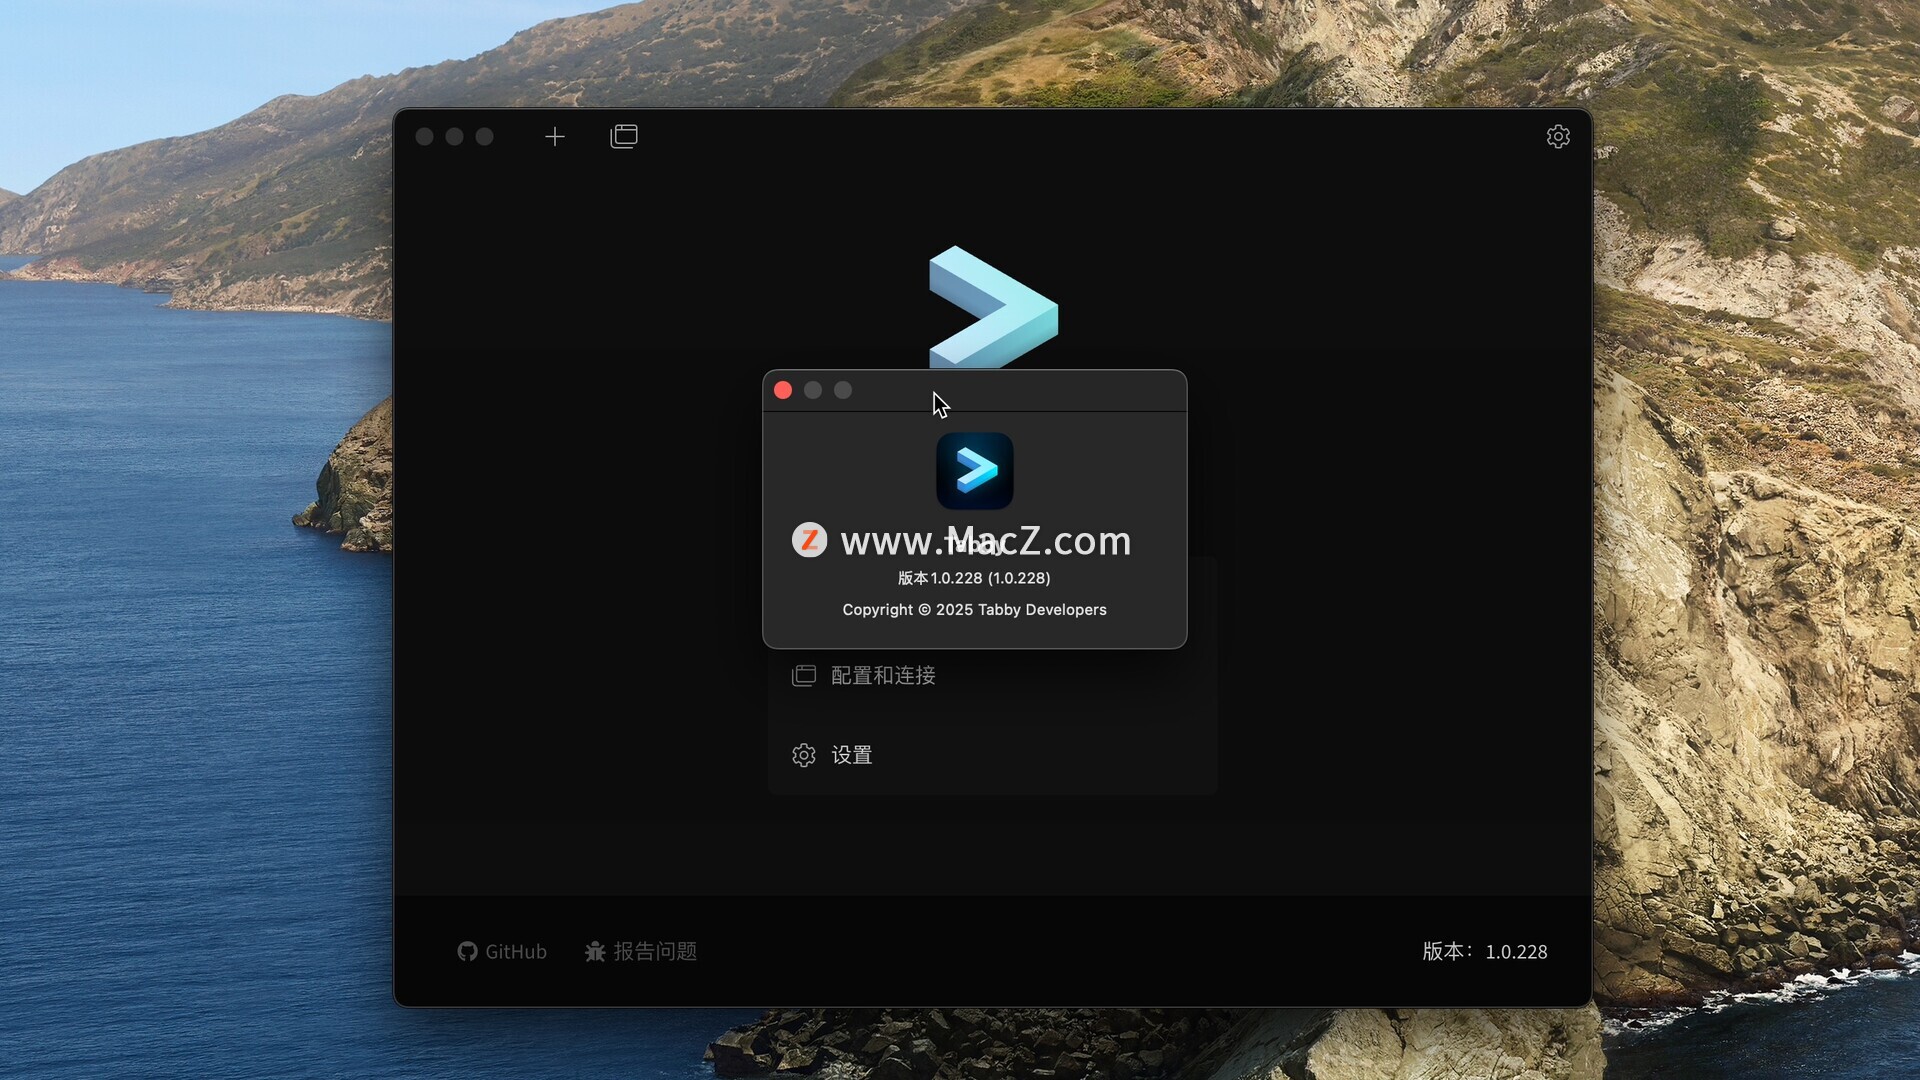Click the main Tabby window's leftmost close dot
The height and width of the screenshot is (1080, 1920).
pyautogui.click(x=425, y=136)
